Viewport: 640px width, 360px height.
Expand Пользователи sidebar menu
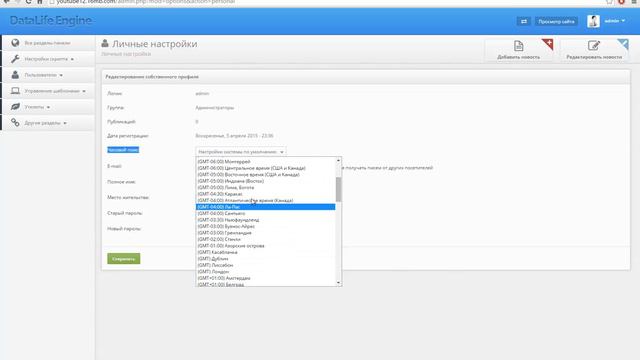(x=48, y=75)
